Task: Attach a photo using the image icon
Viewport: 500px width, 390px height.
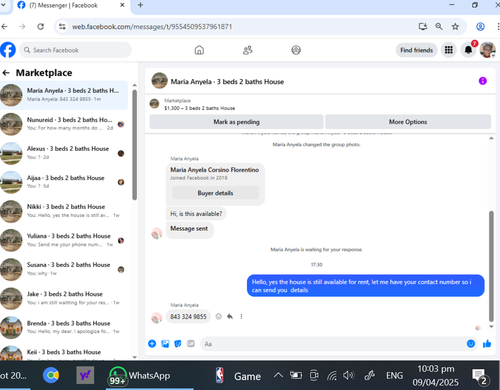Action: (165, 344)
